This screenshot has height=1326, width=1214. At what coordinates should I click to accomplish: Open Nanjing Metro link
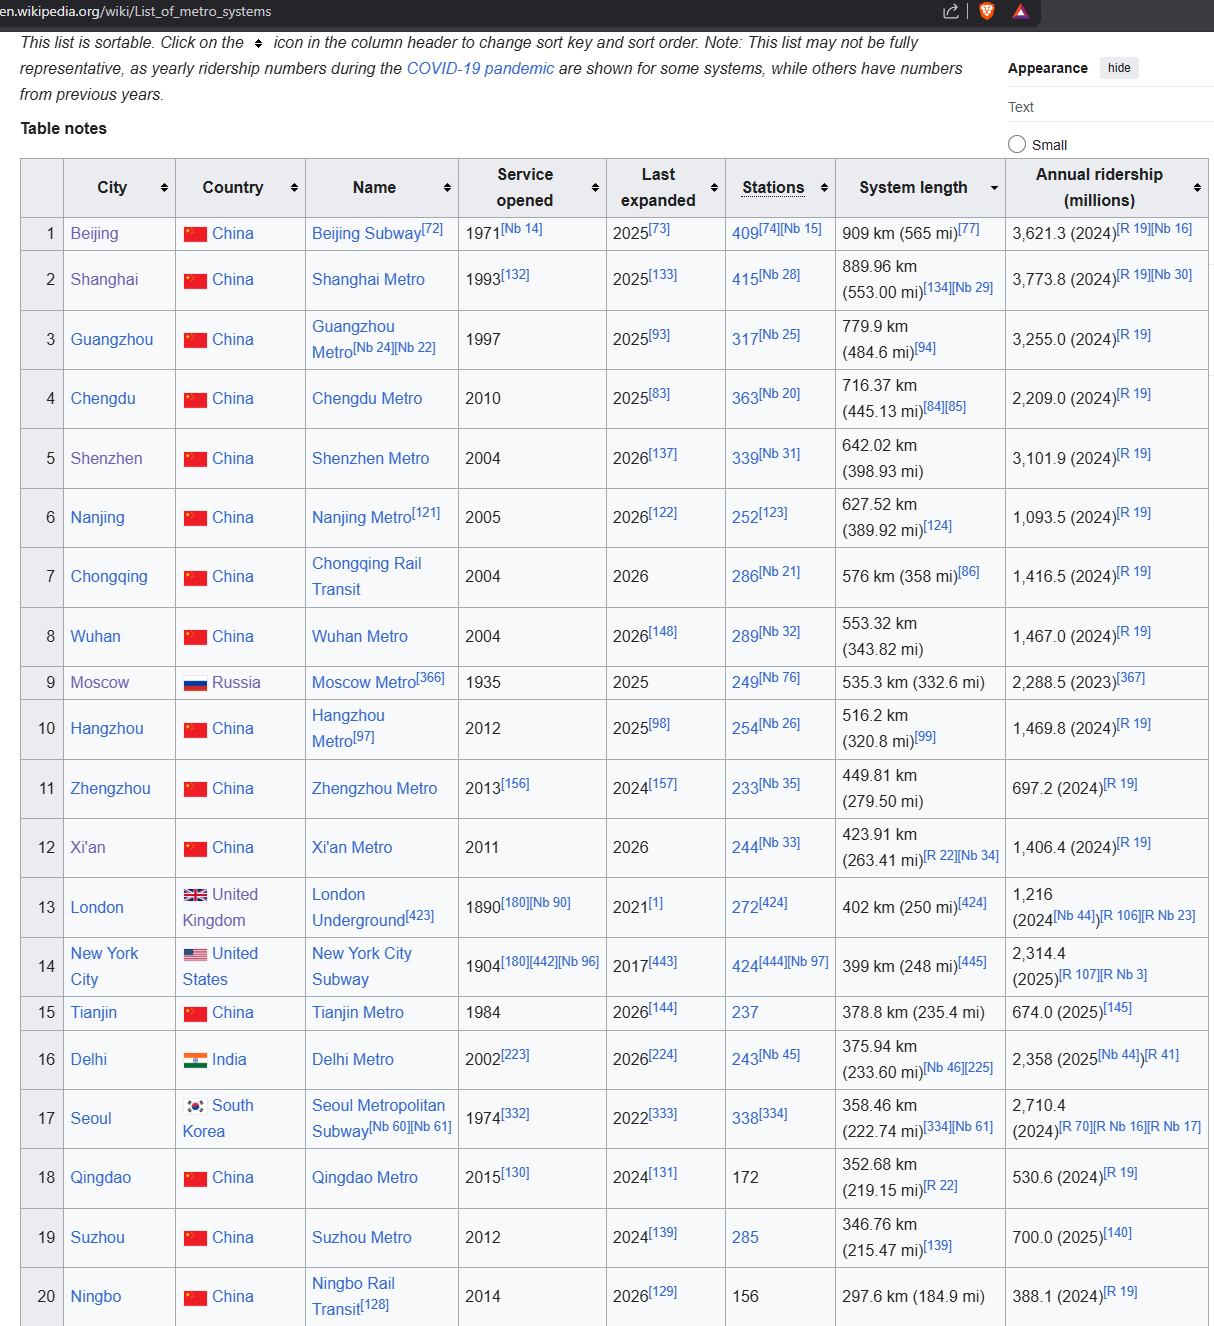[x=361, y=517]
